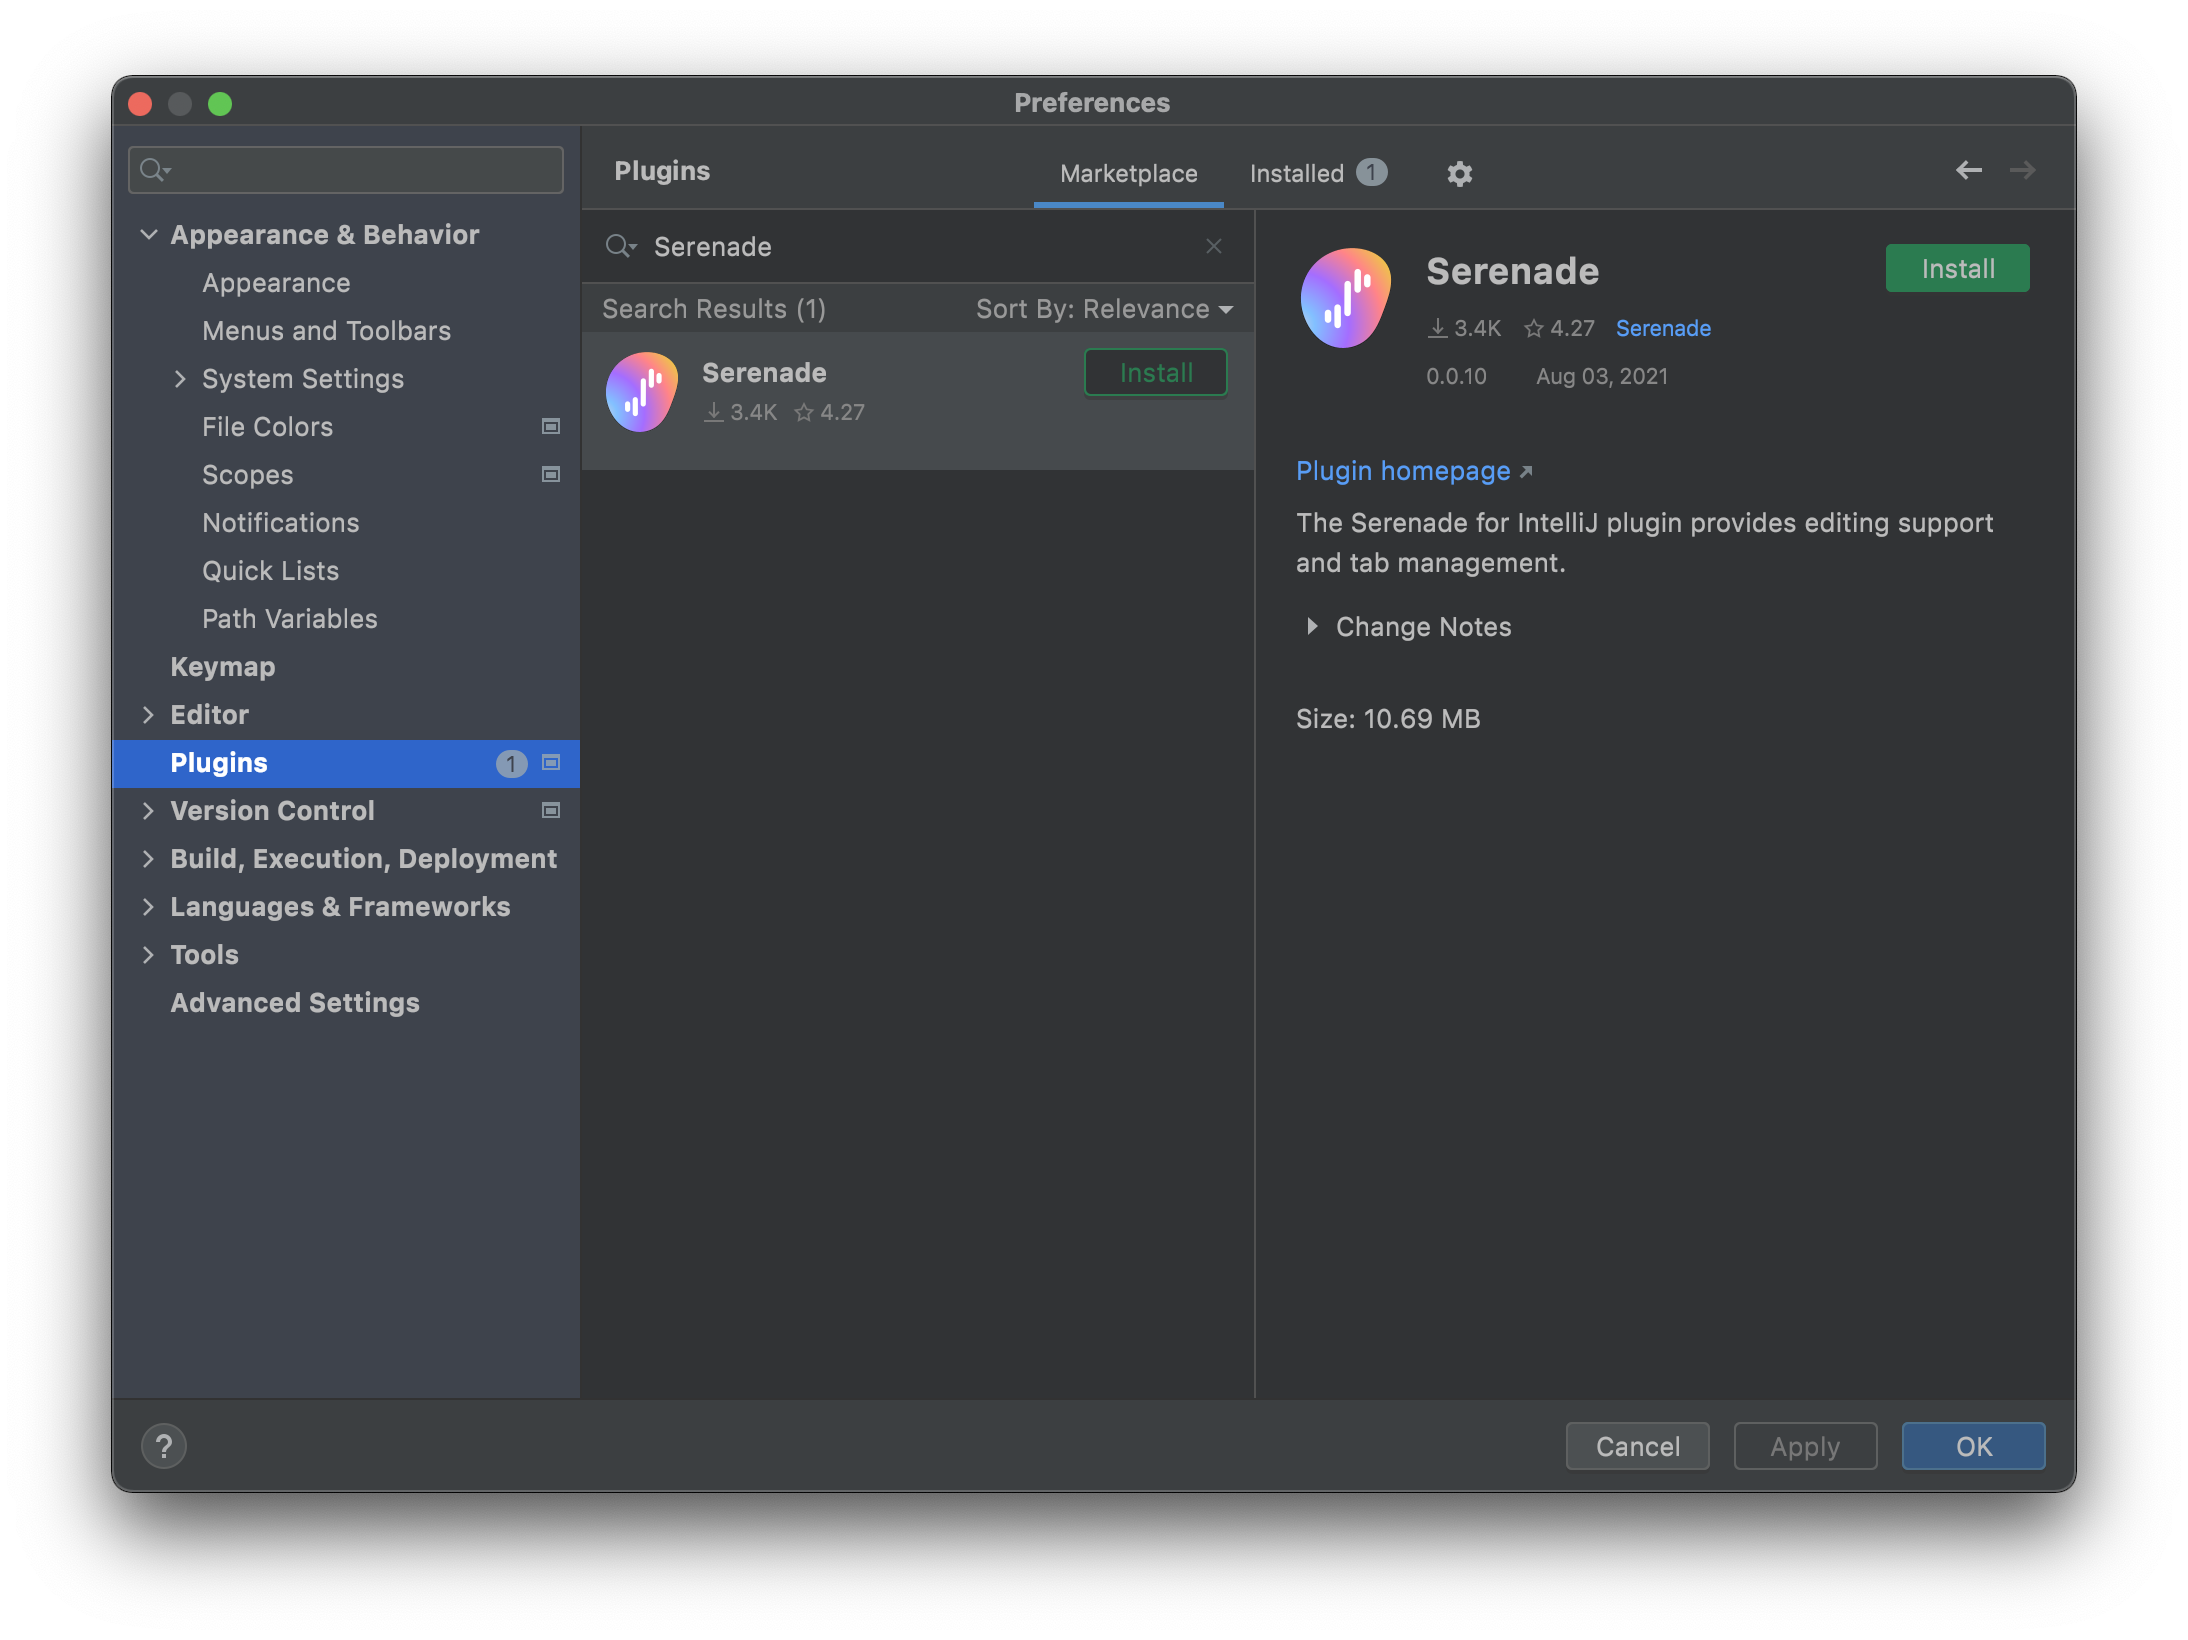This screenshot has height=1640, width=2188.
Task: Expand System Settings subtree
Action: [x=180, y=378]
